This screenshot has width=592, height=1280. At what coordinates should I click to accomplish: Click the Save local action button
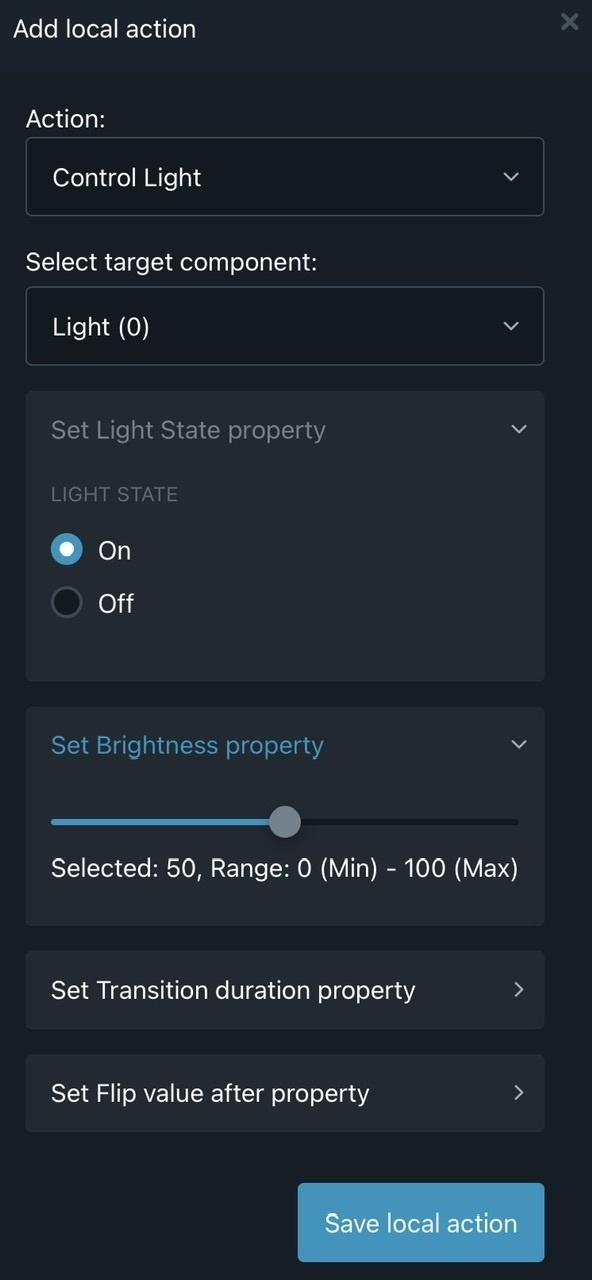[x=420, y=1222]
